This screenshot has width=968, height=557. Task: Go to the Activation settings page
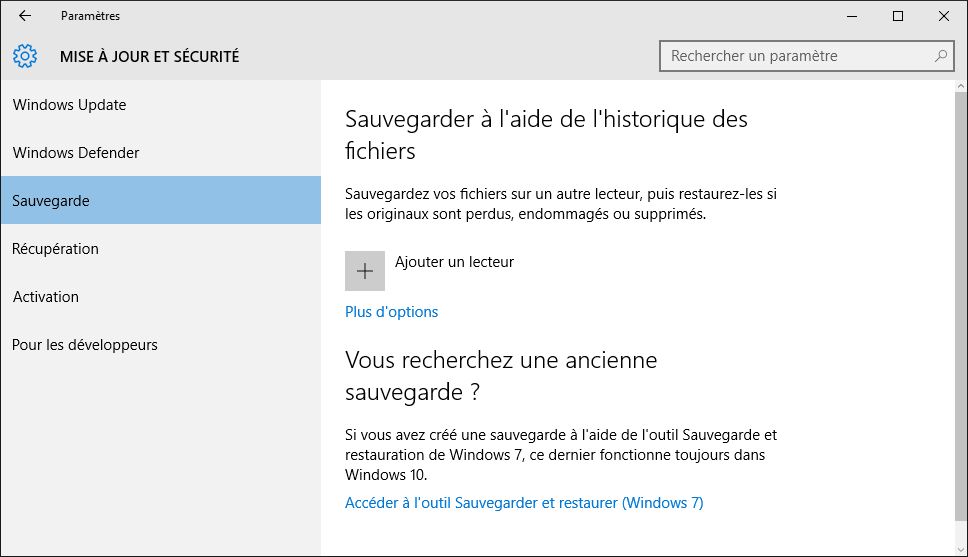pos(46,297)
